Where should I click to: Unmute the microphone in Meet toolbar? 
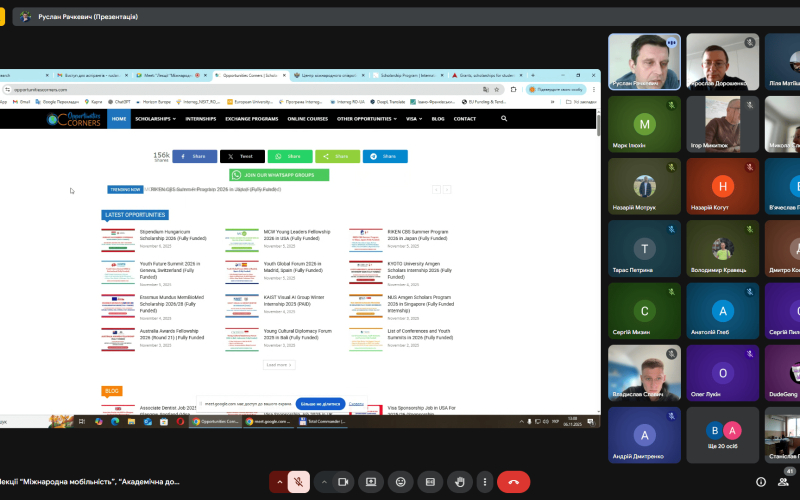pyautogui.click(x=298, y=481)
